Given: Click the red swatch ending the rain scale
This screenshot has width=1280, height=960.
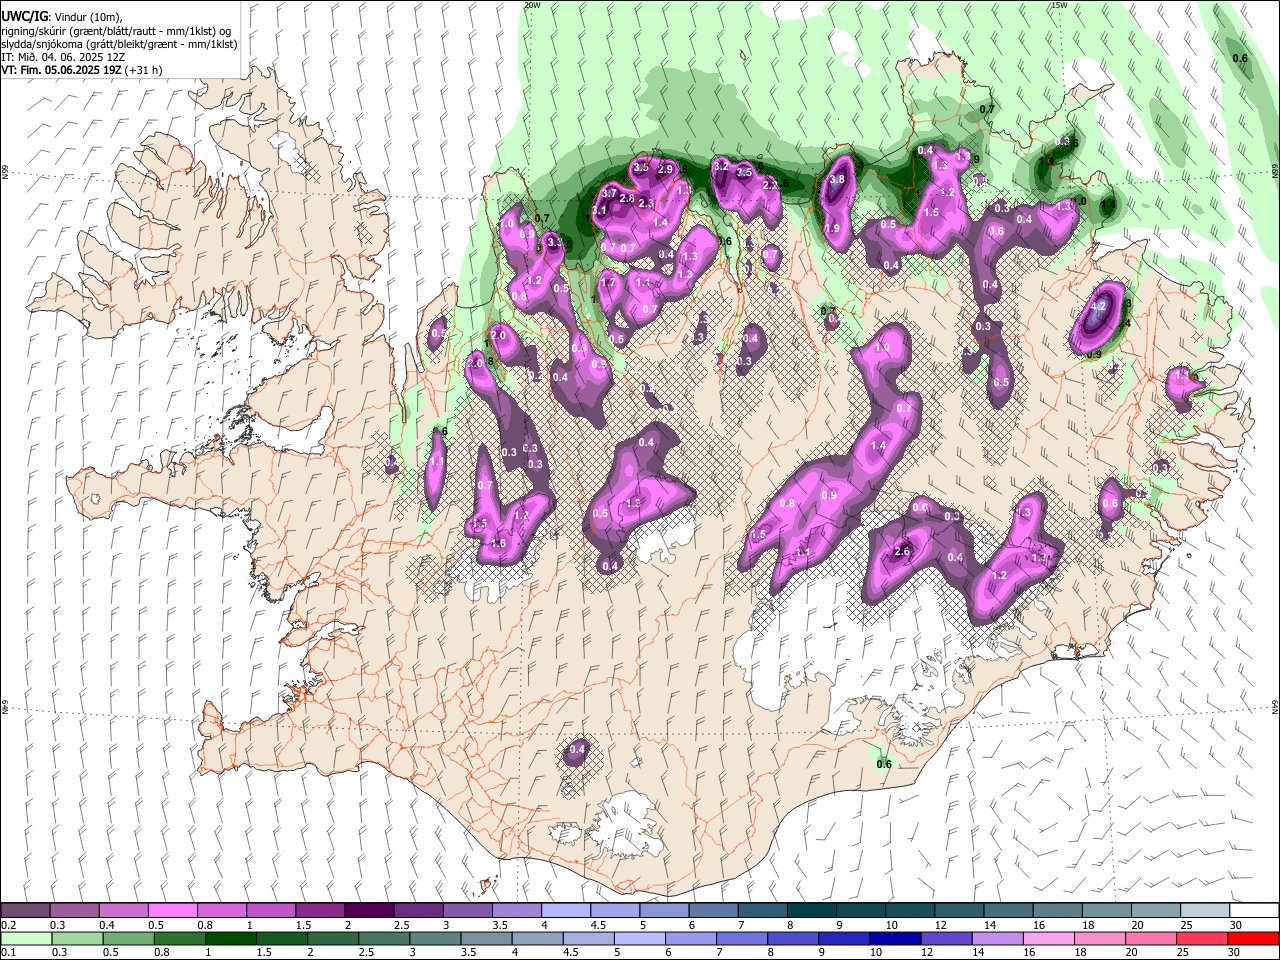Looking at the screenshot, I should tap(1253, 938).
